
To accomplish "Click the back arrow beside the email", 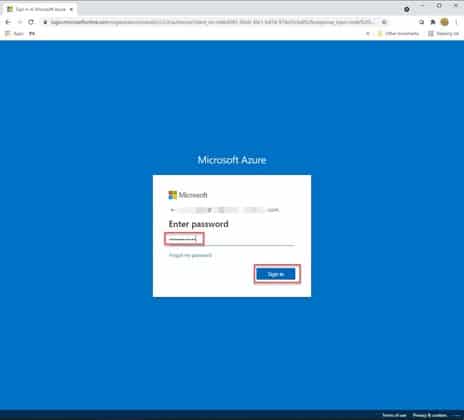I will [x=172, y=210].
